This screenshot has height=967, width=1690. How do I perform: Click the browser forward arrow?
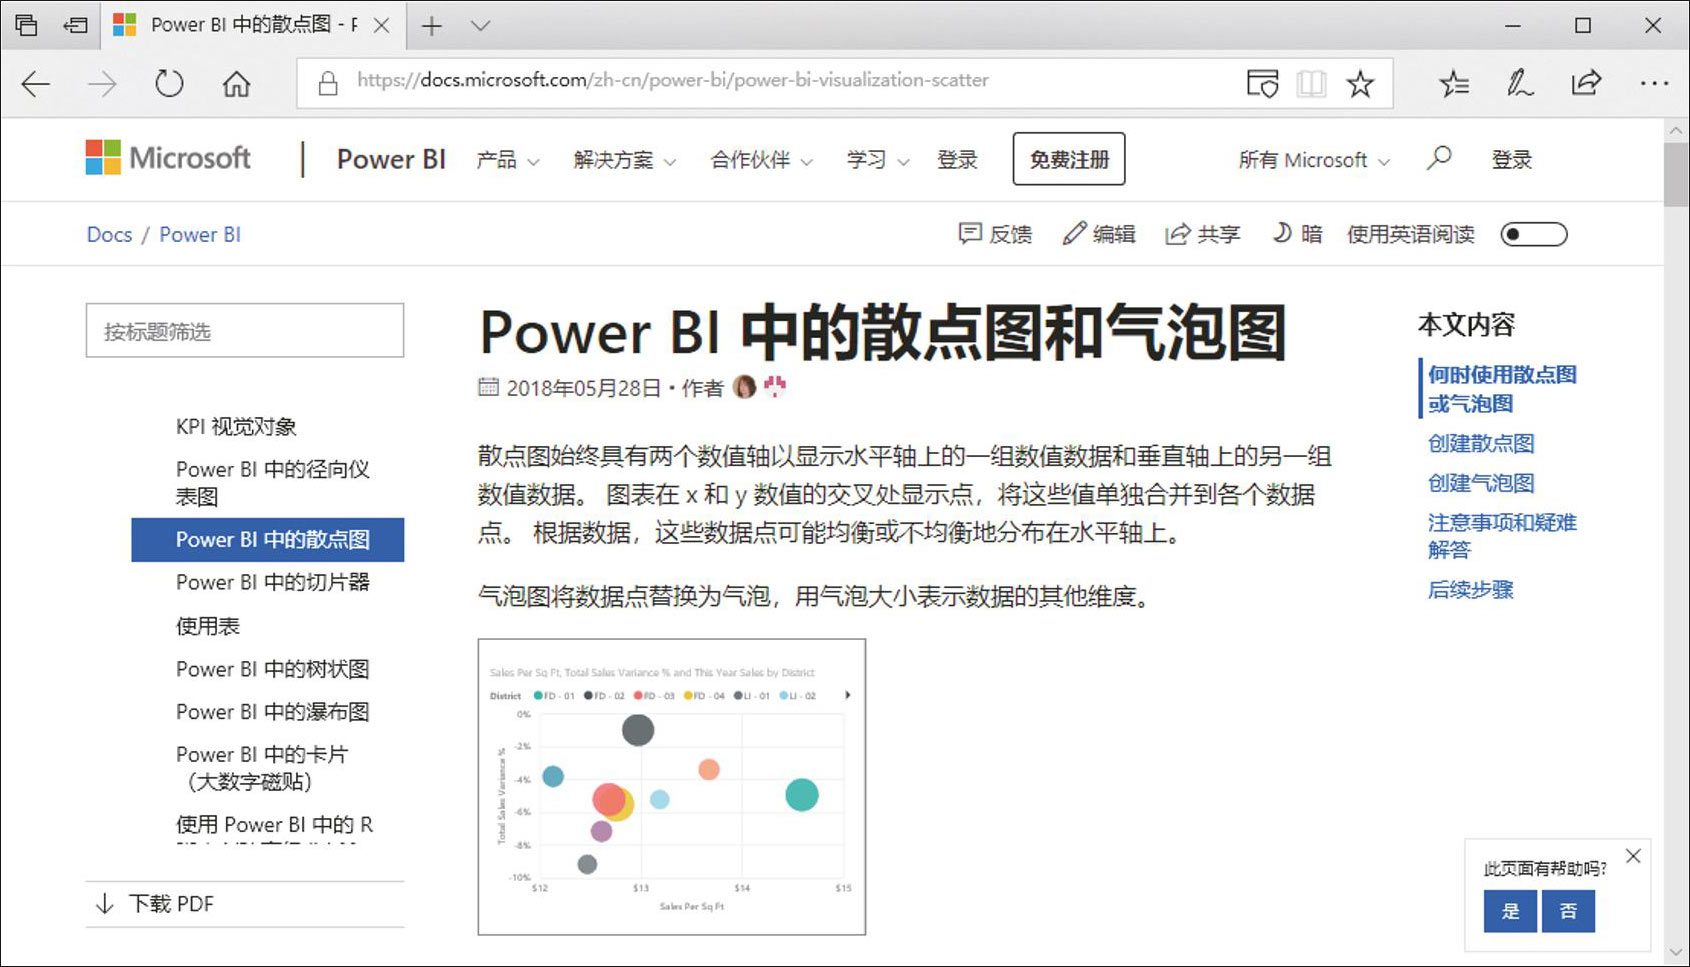coord(102,83)
